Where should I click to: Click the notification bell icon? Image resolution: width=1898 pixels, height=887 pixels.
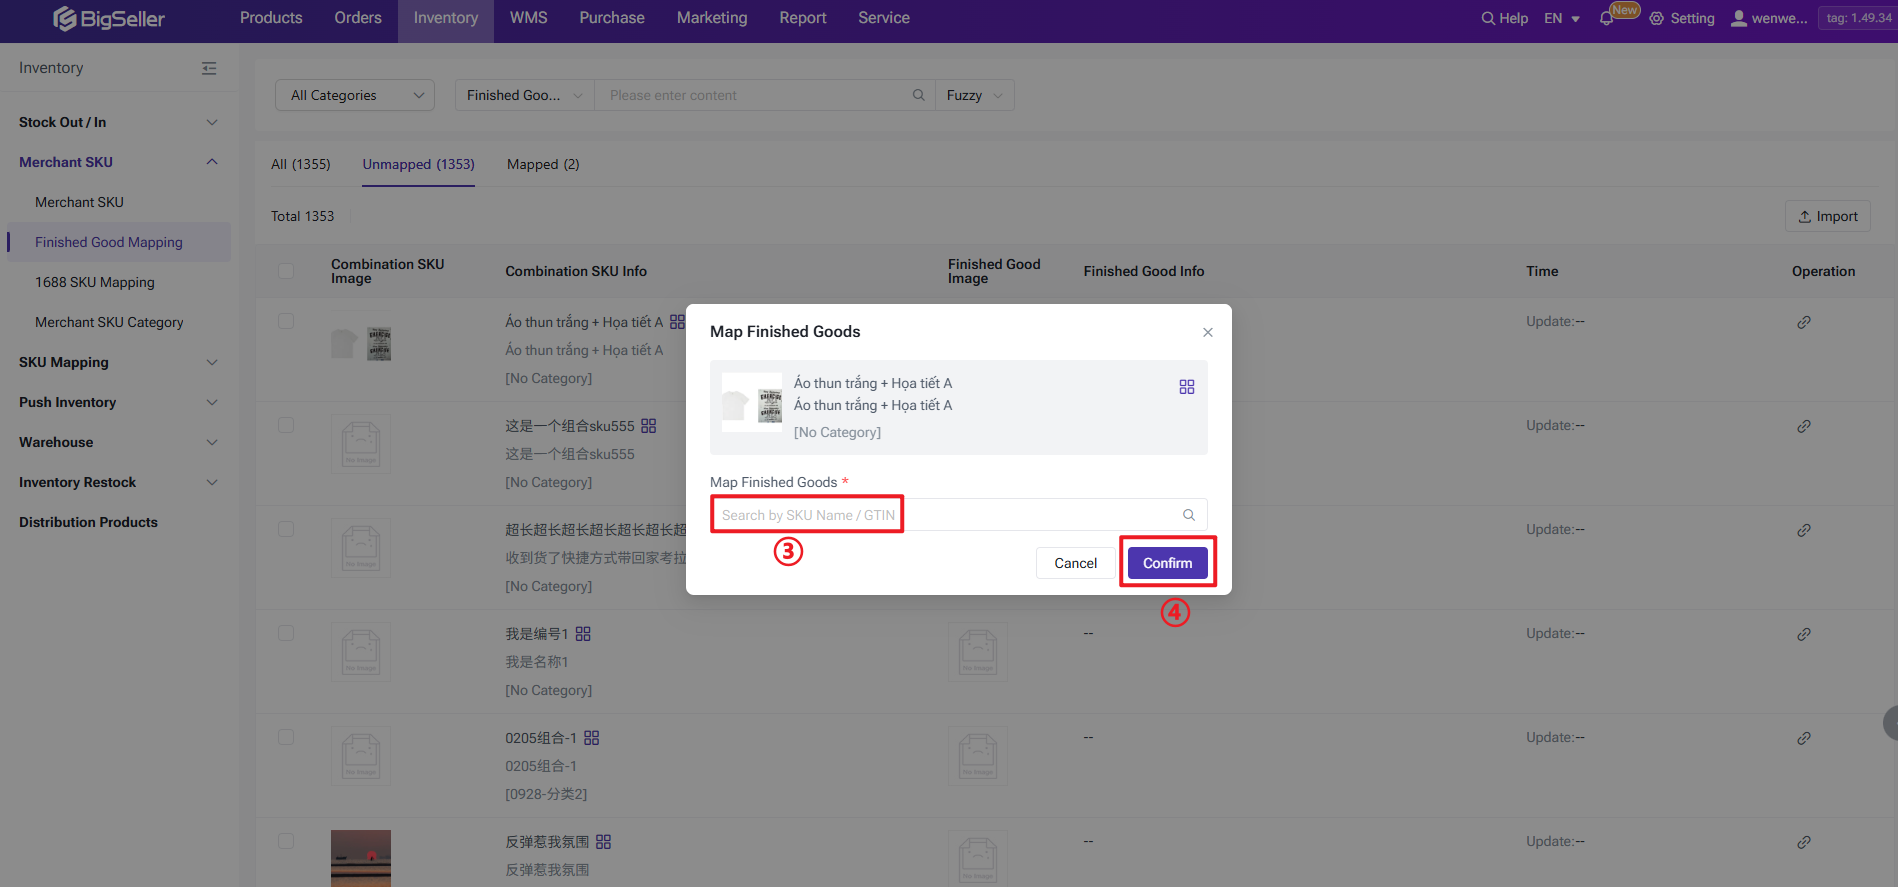(1606, 19)
